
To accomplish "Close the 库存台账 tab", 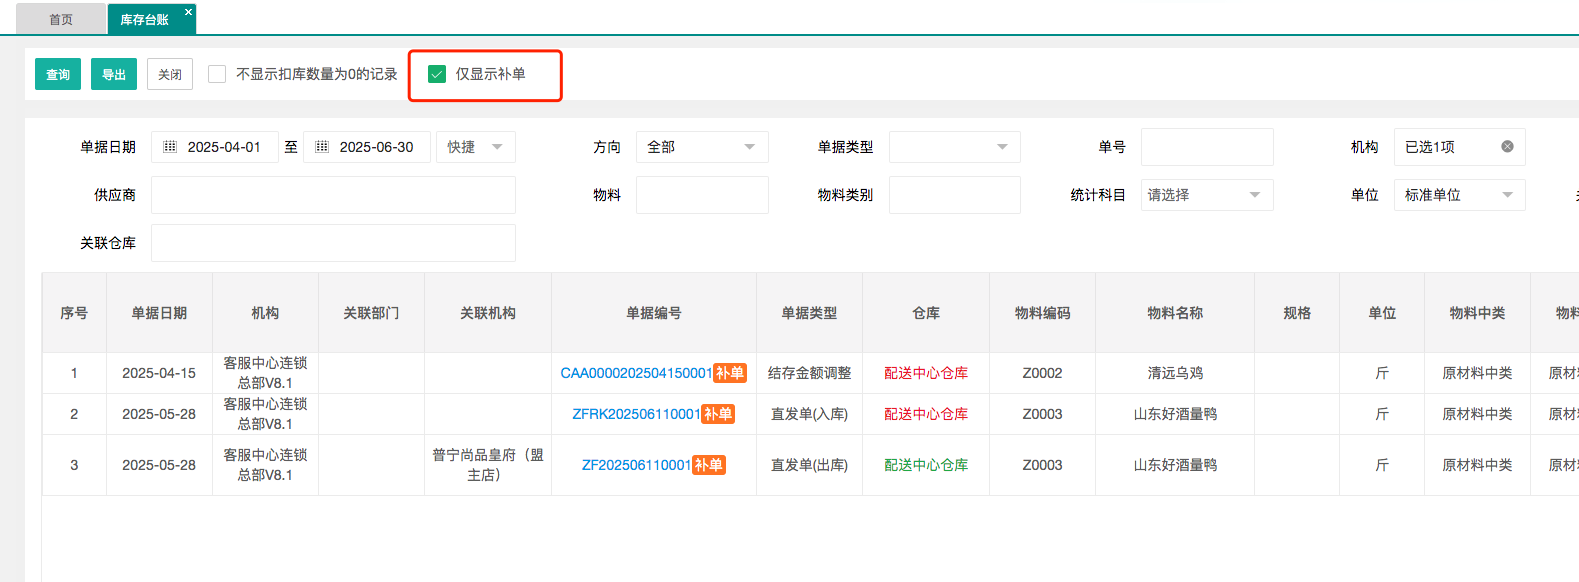I will click(188, 12).
